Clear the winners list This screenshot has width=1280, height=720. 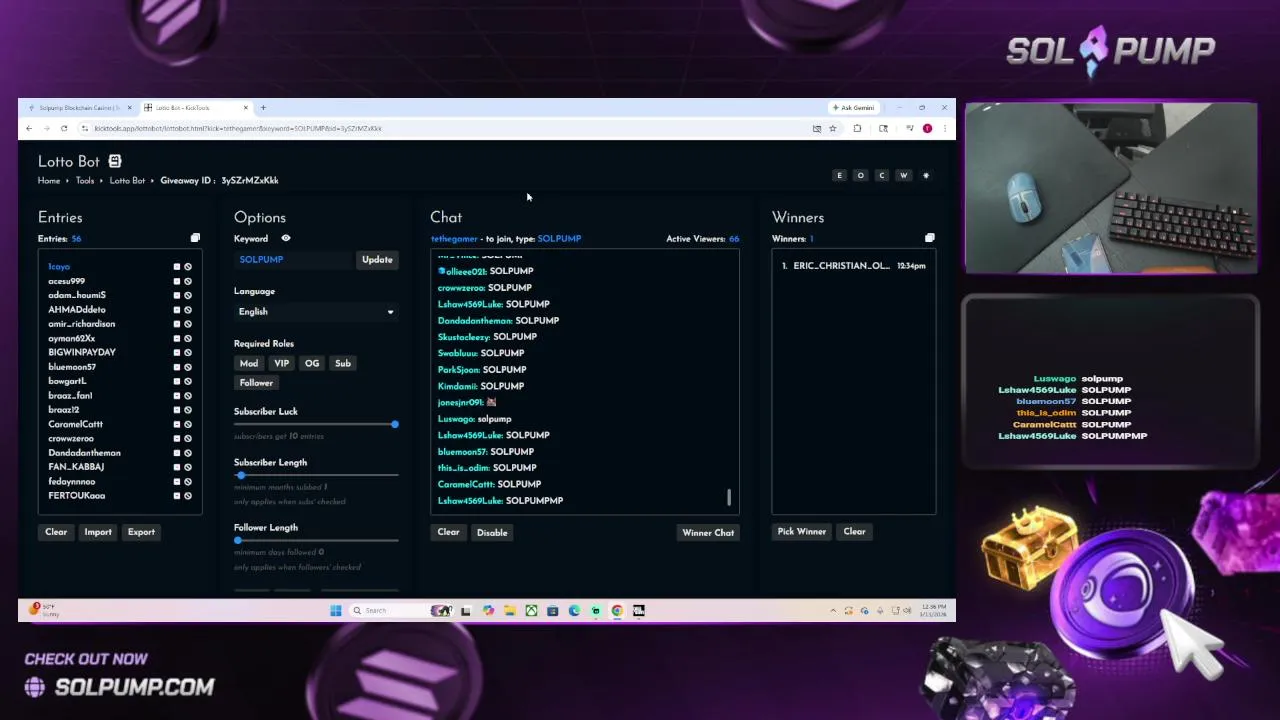[854, 532]
